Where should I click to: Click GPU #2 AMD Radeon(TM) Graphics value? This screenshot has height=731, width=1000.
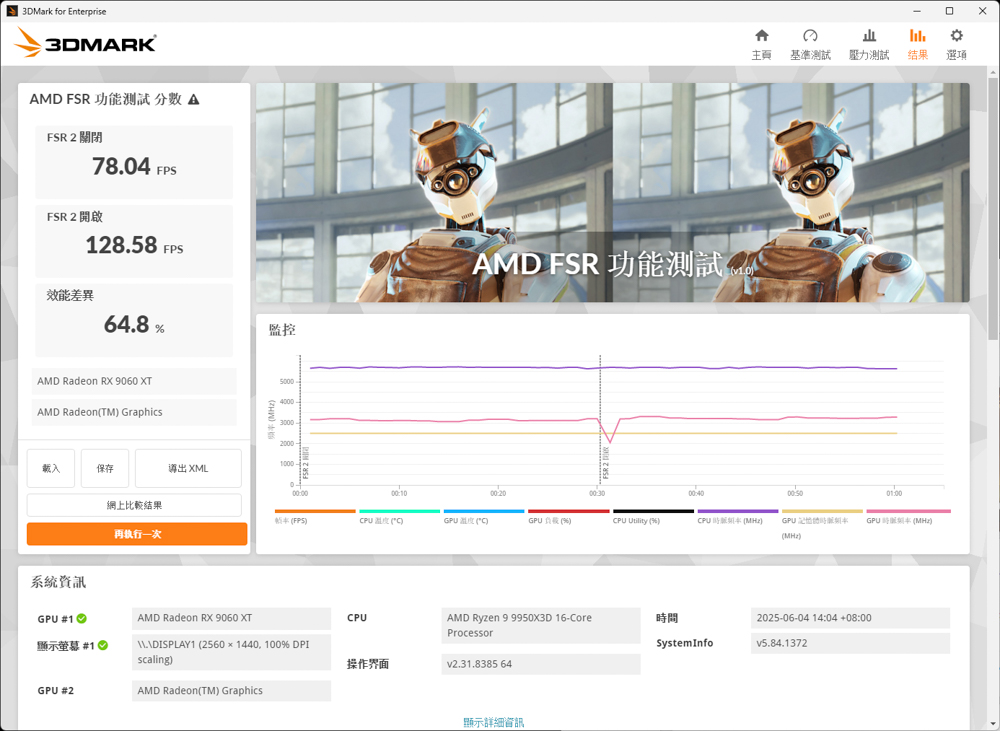click(x=232, y=690)
